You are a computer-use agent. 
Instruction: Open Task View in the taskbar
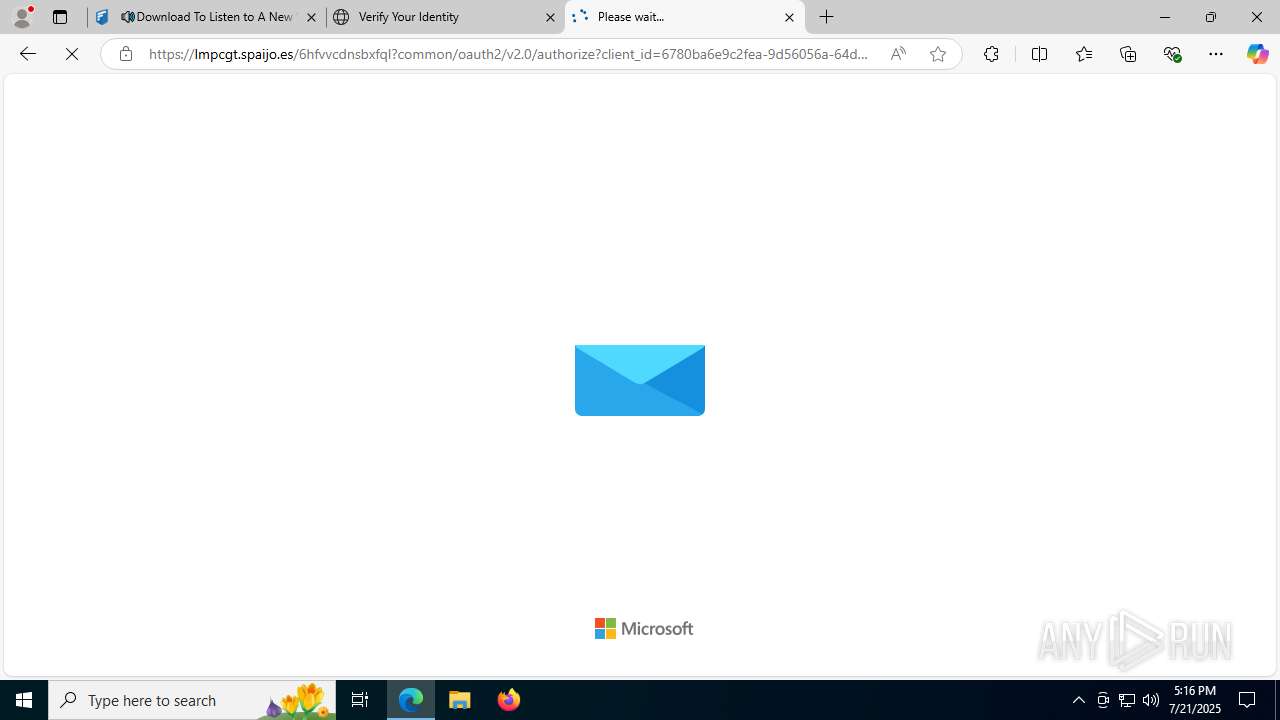pos(360,700)
